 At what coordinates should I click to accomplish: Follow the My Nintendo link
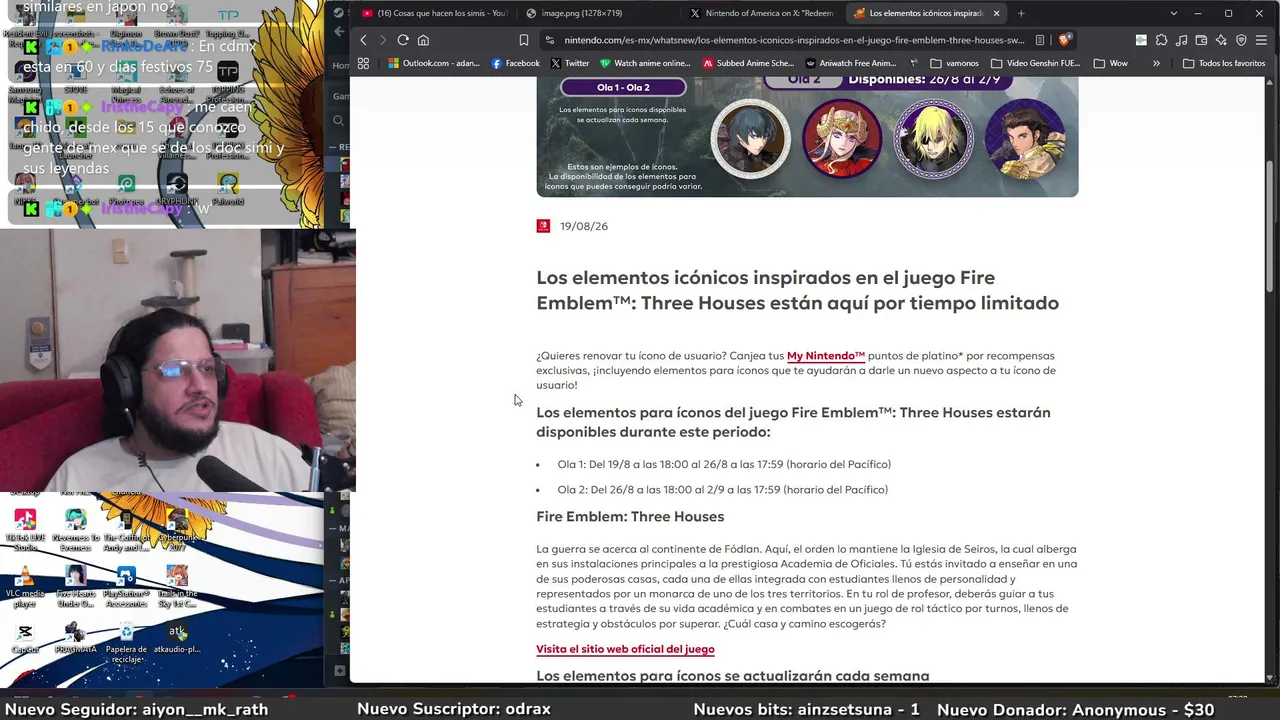826,356
